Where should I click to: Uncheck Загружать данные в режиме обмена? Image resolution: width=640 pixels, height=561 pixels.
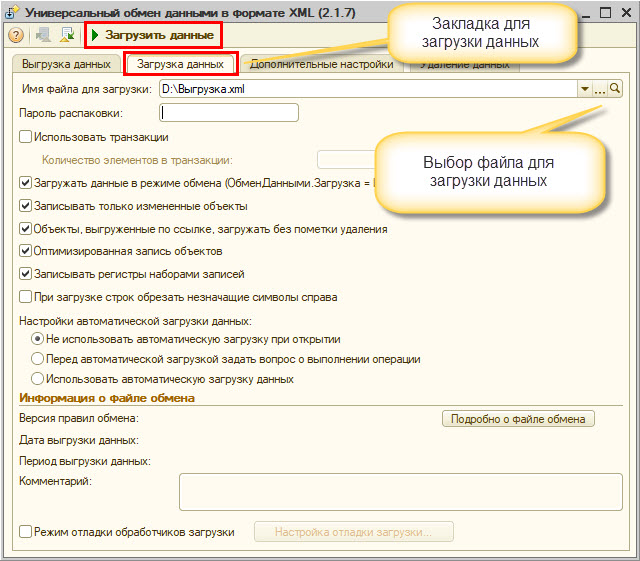[25, 183]
